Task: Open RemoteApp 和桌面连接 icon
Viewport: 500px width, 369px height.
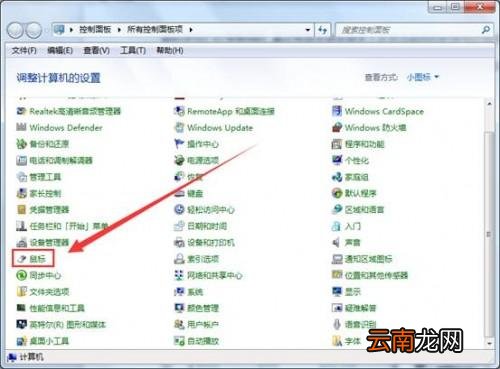Action: [179, 111]
